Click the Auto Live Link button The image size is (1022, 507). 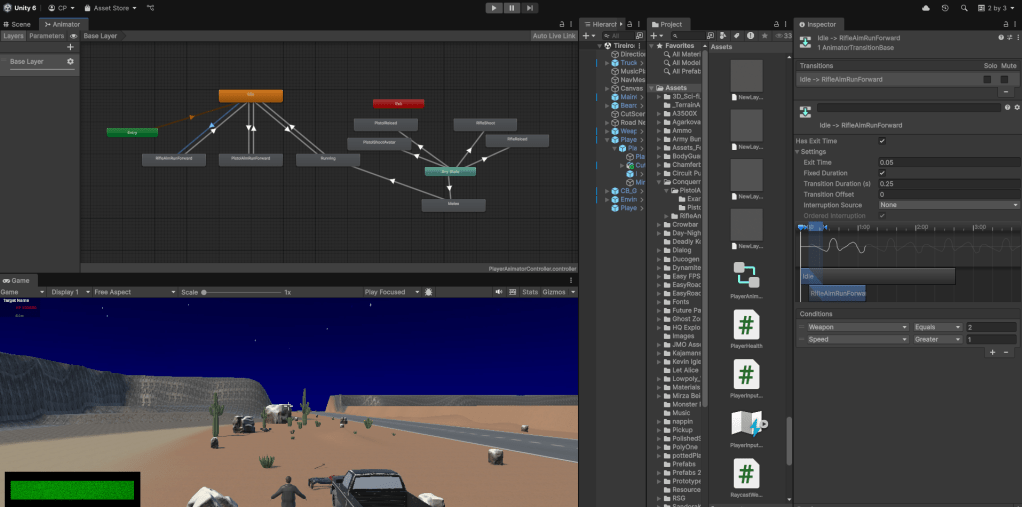click(553, 36)
